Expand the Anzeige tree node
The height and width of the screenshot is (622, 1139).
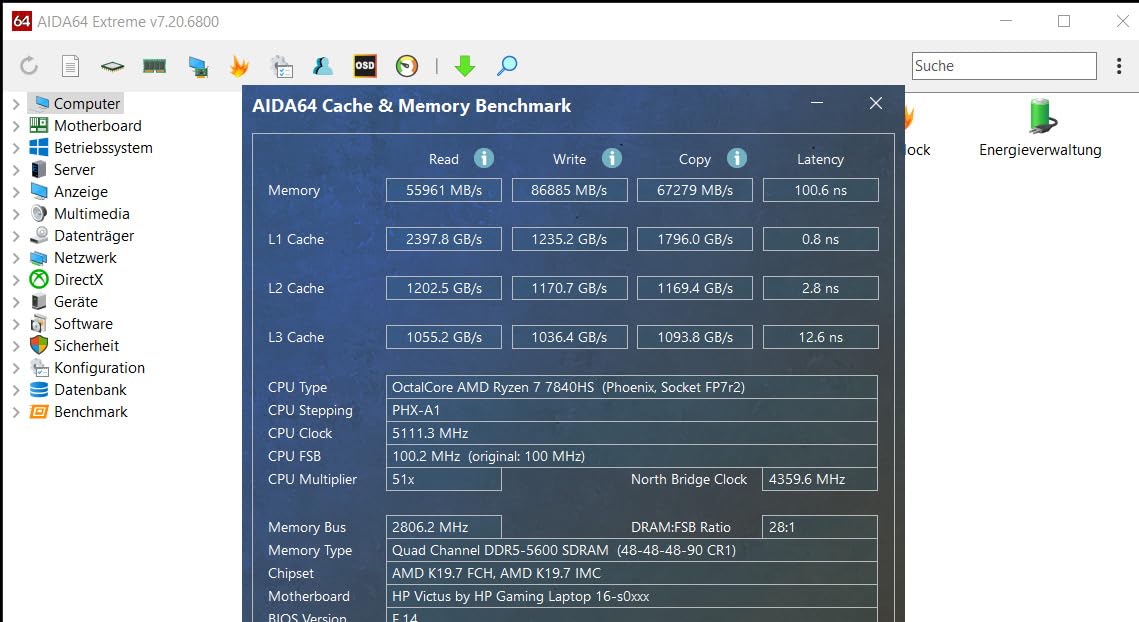[16, 192]
